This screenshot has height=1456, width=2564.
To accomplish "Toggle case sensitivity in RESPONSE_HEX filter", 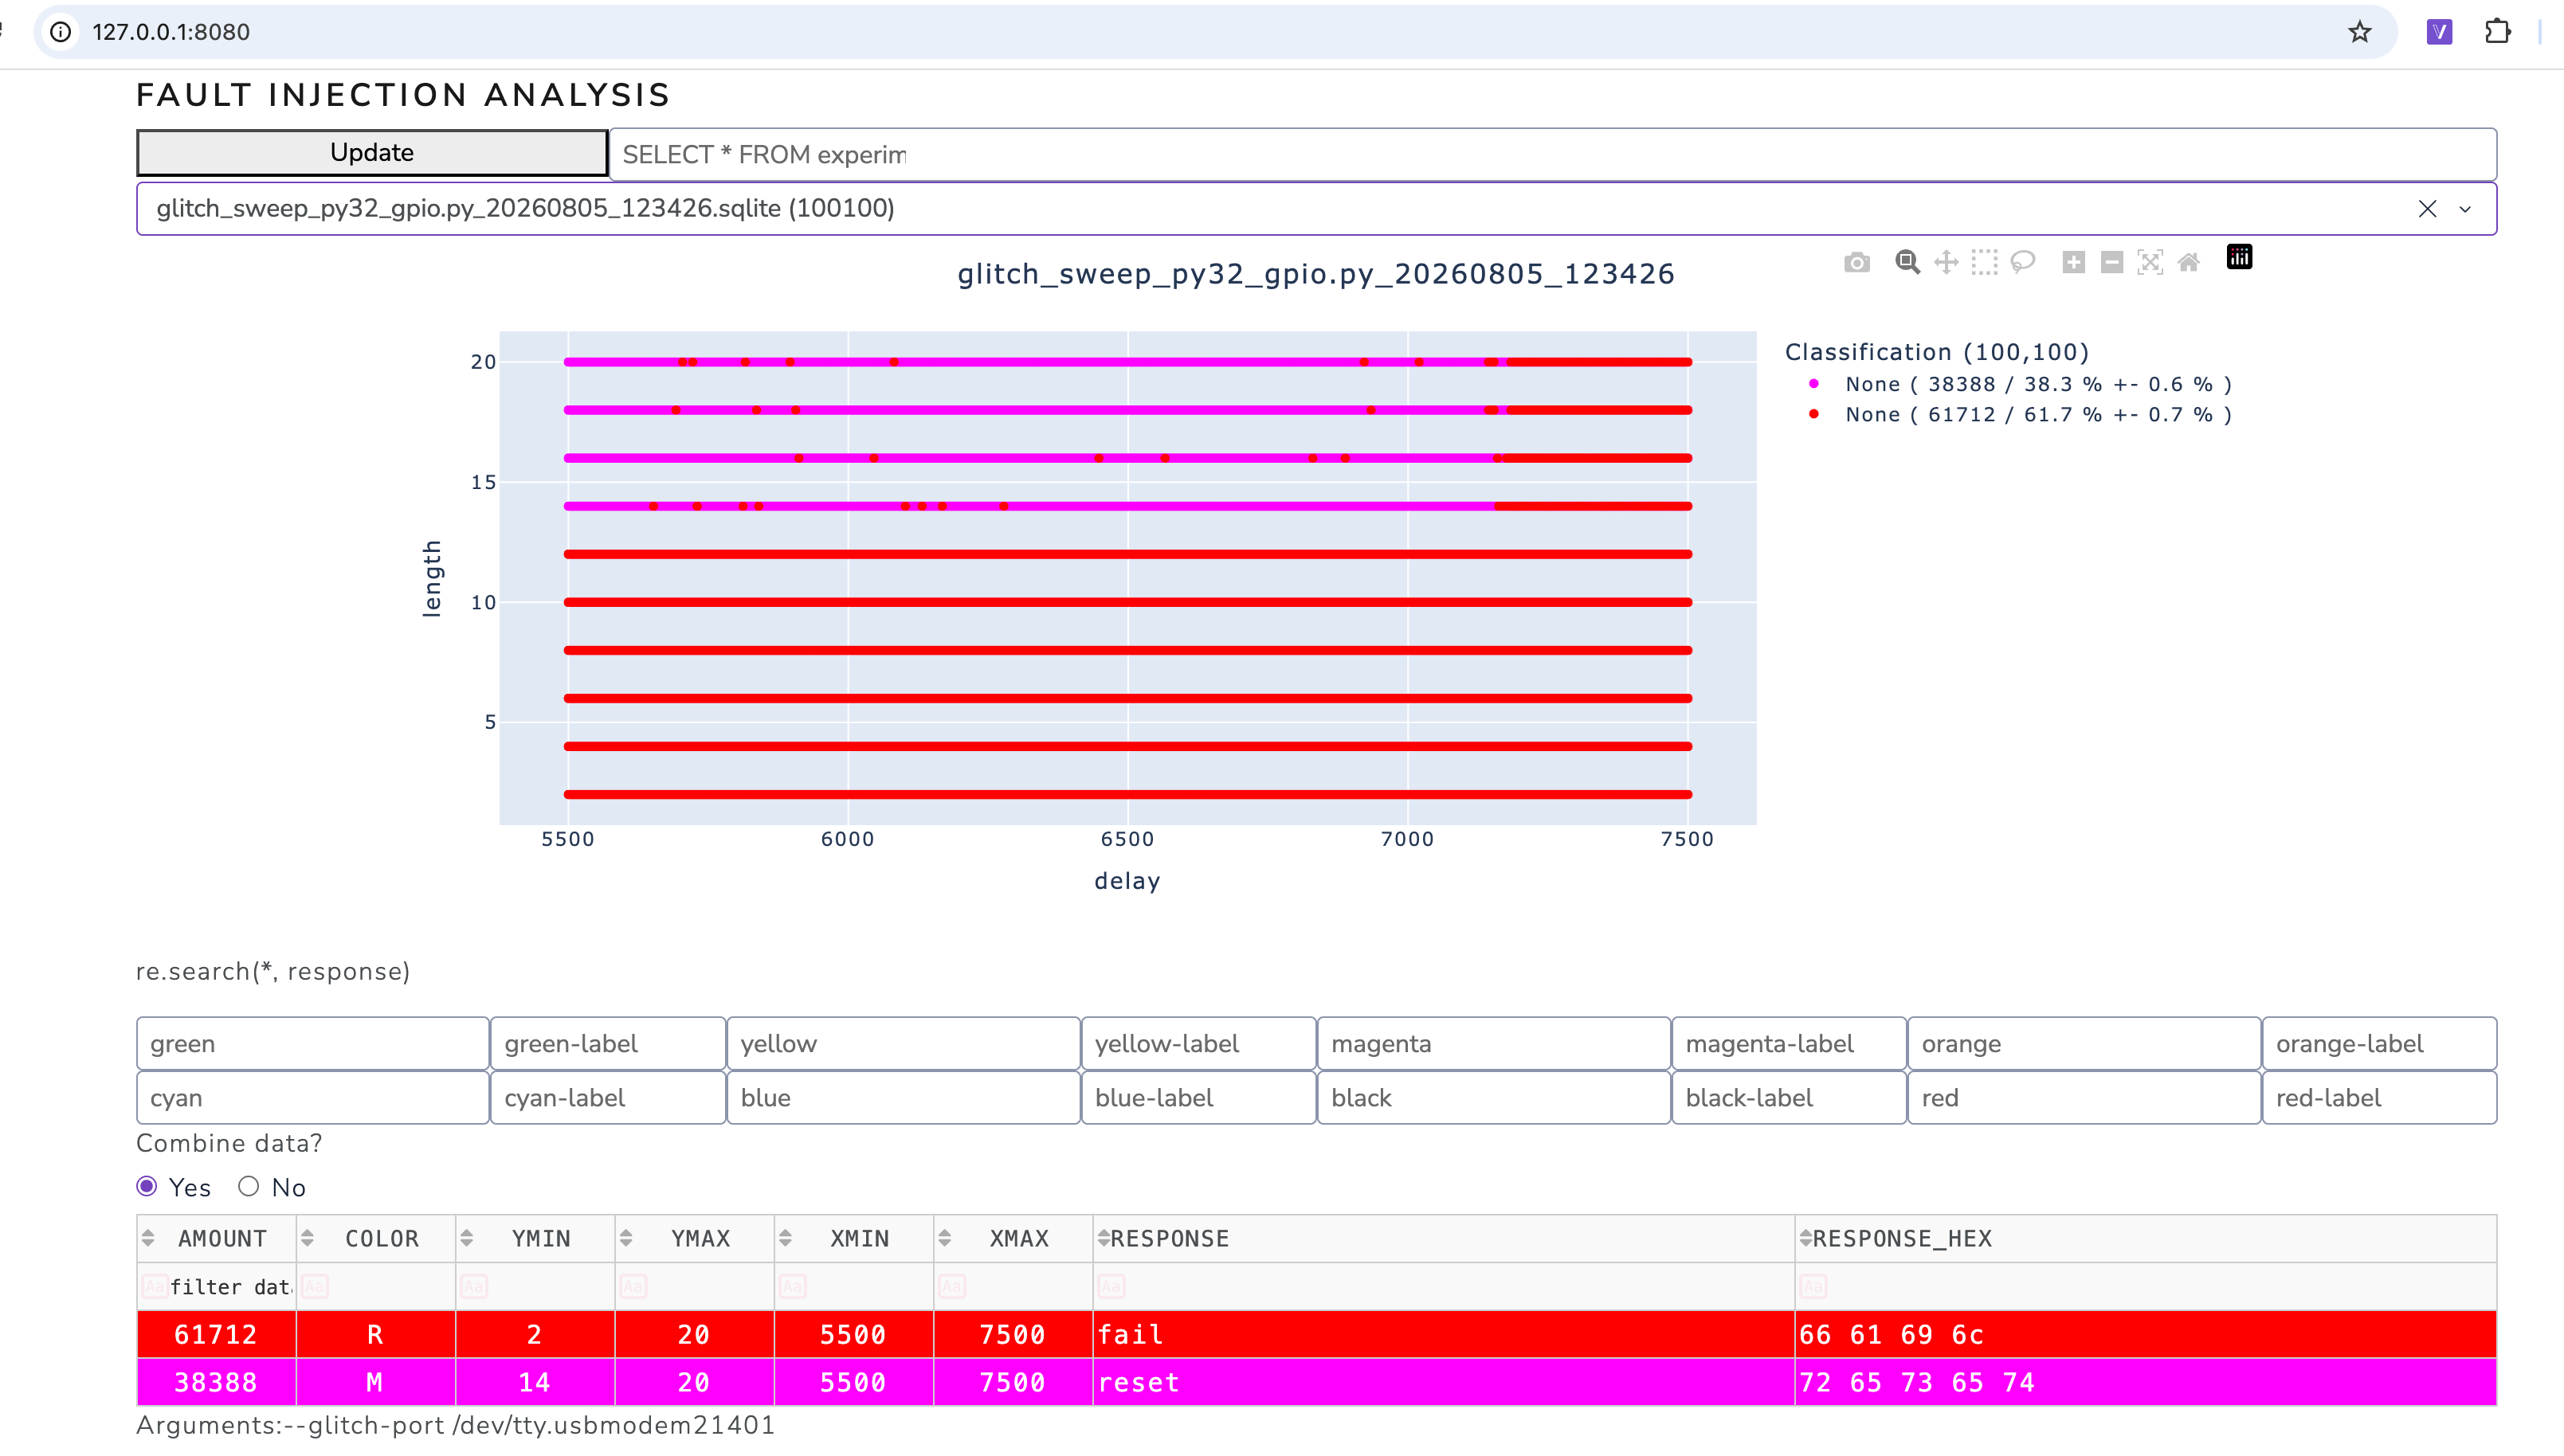I will (x=1813, y=1286).
